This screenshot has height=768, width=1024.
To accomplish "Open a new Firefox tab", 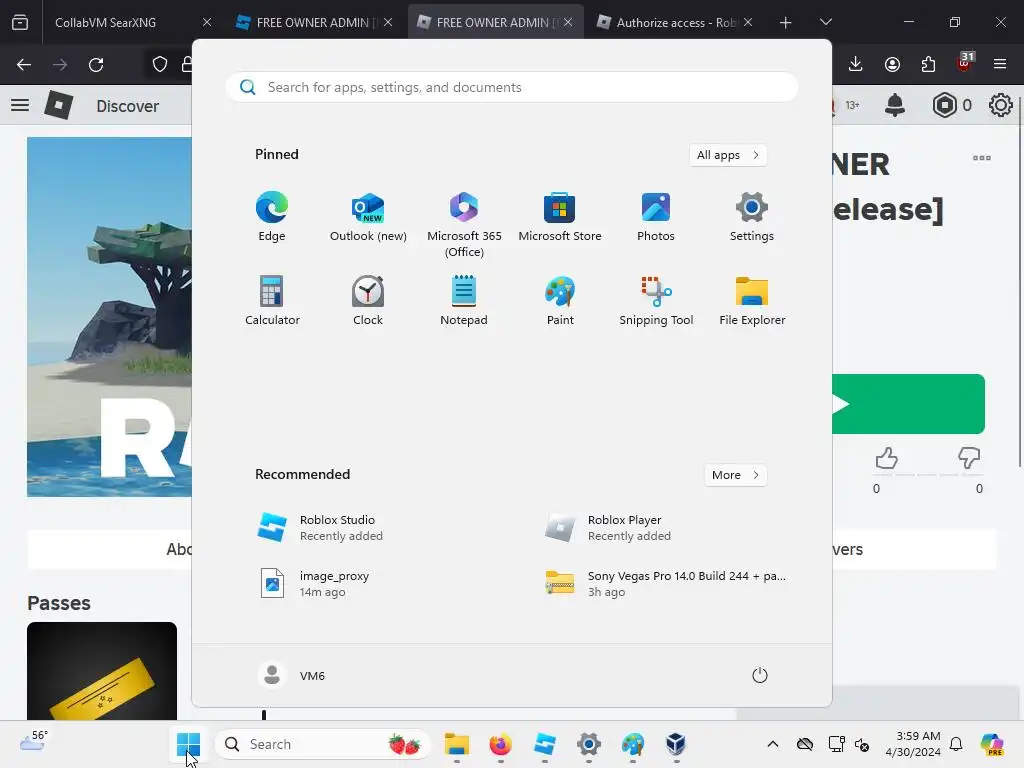I will click(x=786, y=23).
